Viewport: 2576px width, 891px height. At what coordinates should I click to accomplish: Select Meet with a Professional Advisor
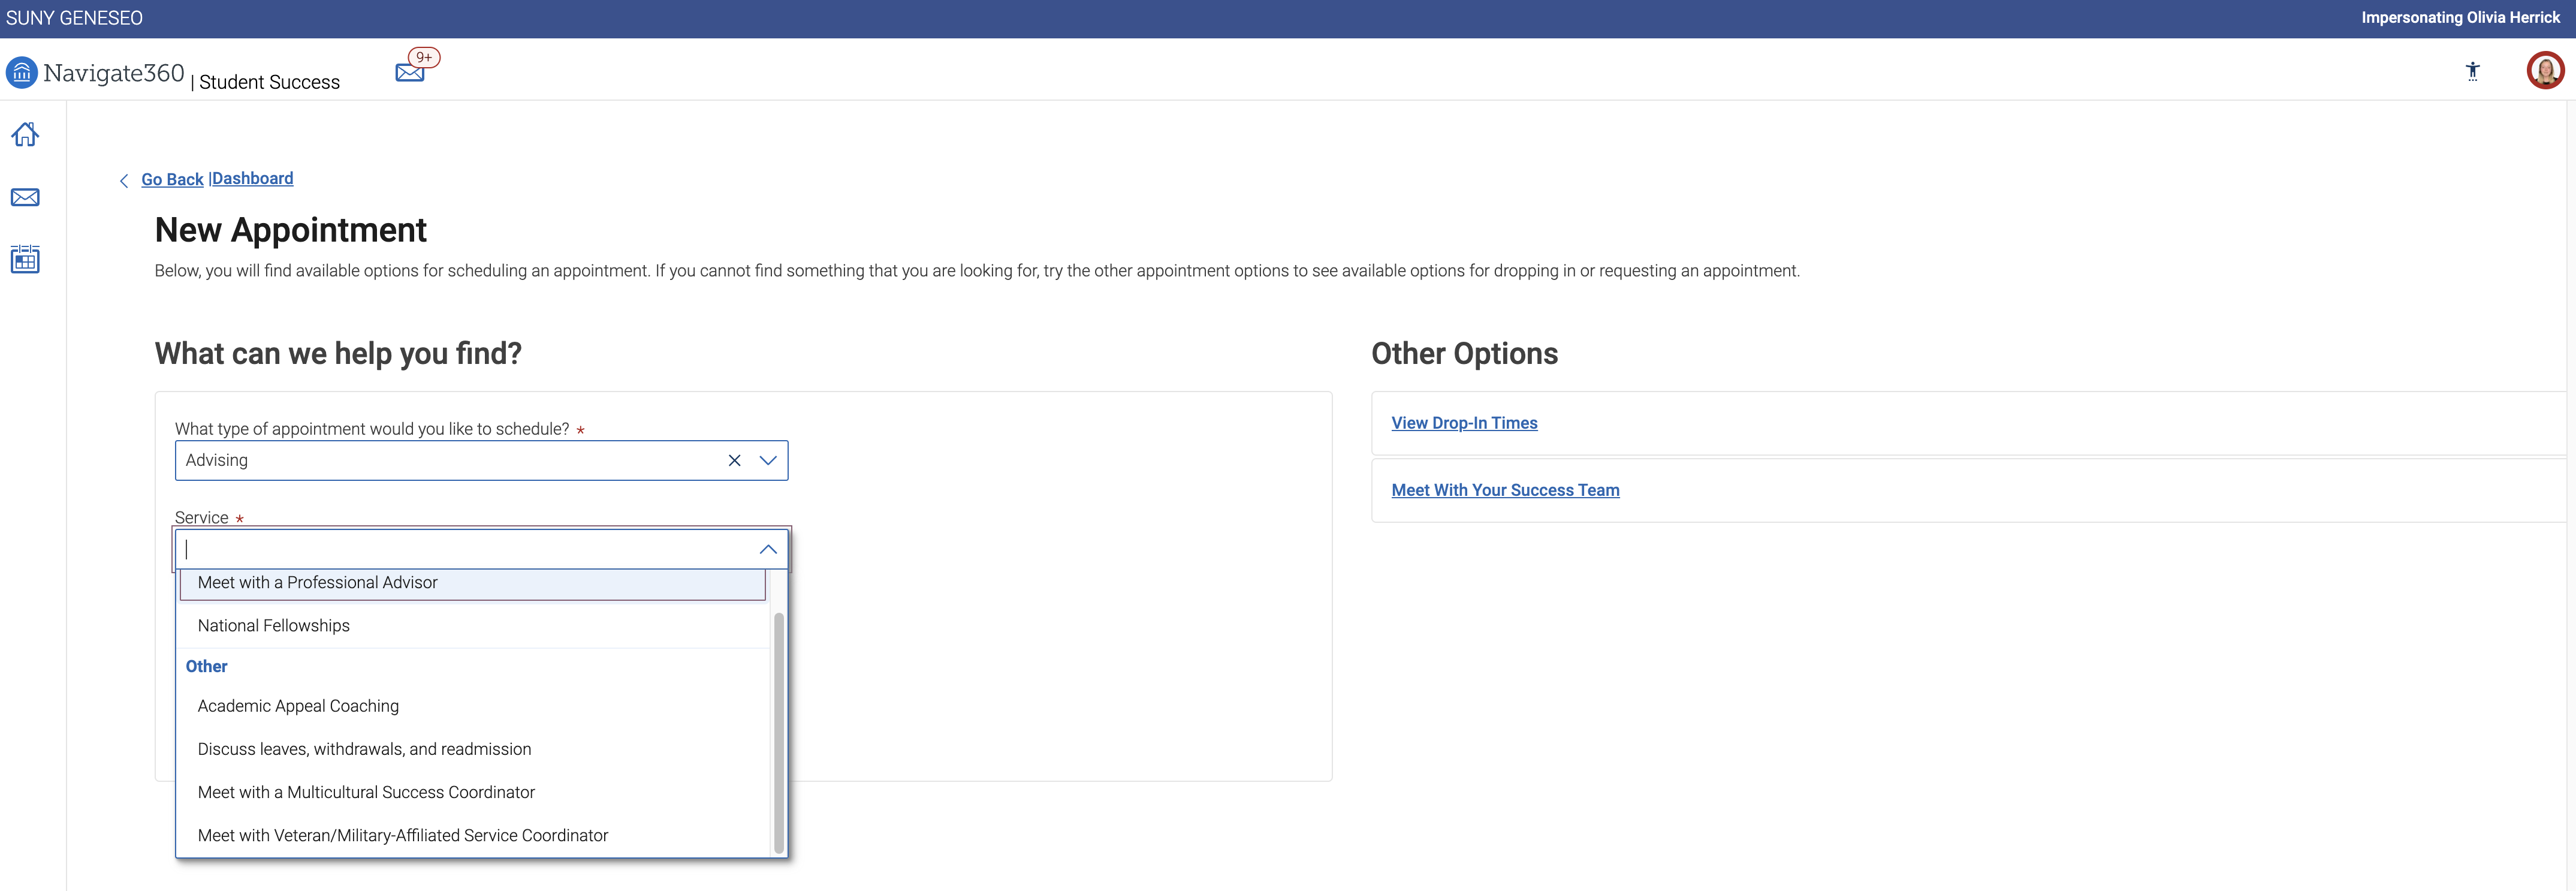(317, 583)
